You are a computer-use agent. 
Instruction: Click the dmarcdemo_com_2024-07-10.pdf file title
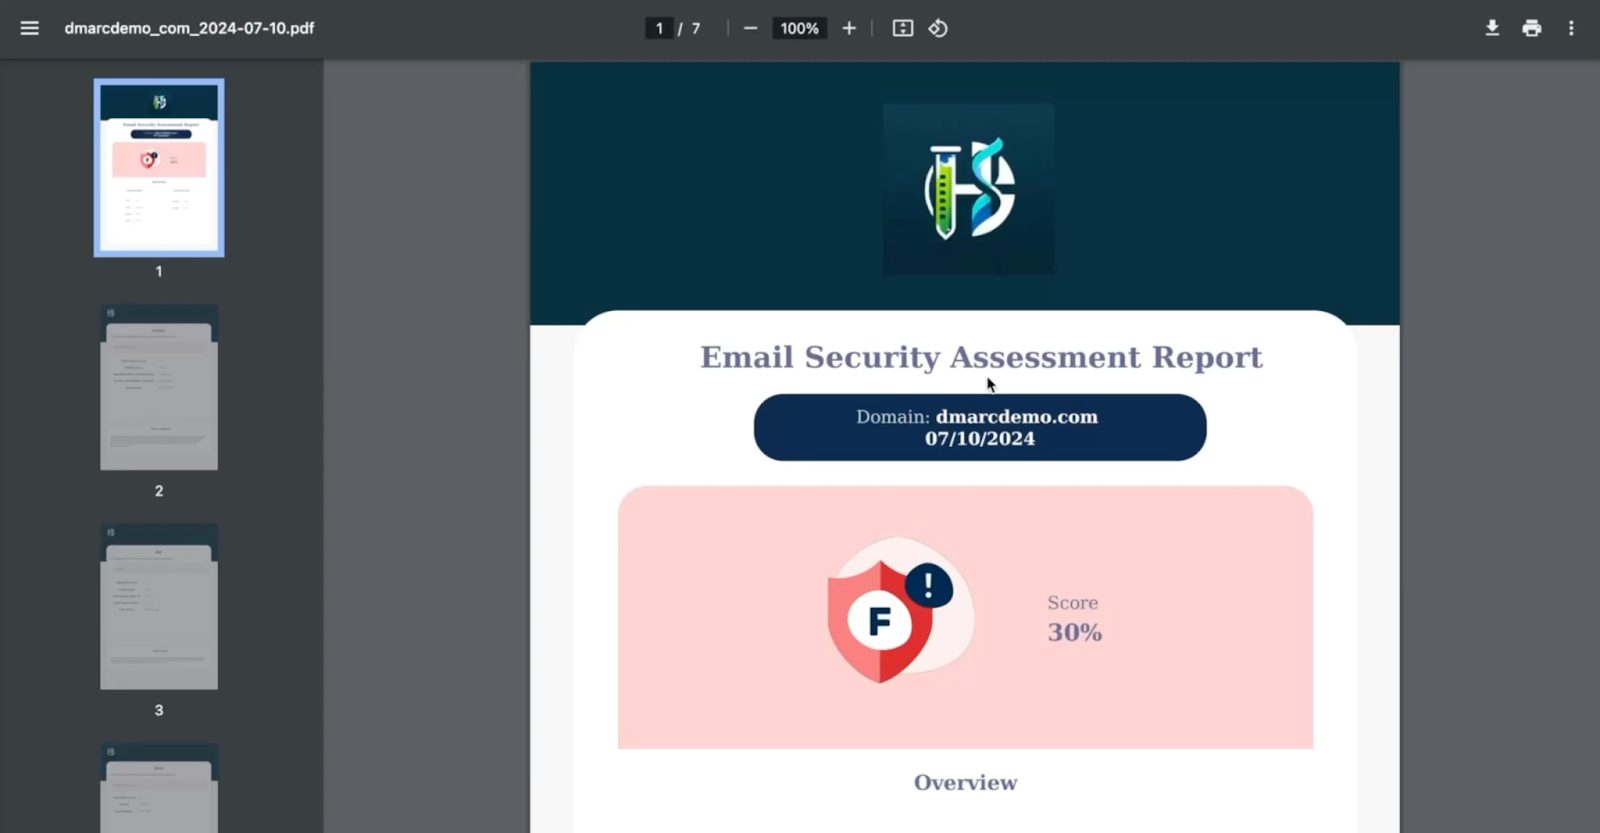tap(189, 28)
